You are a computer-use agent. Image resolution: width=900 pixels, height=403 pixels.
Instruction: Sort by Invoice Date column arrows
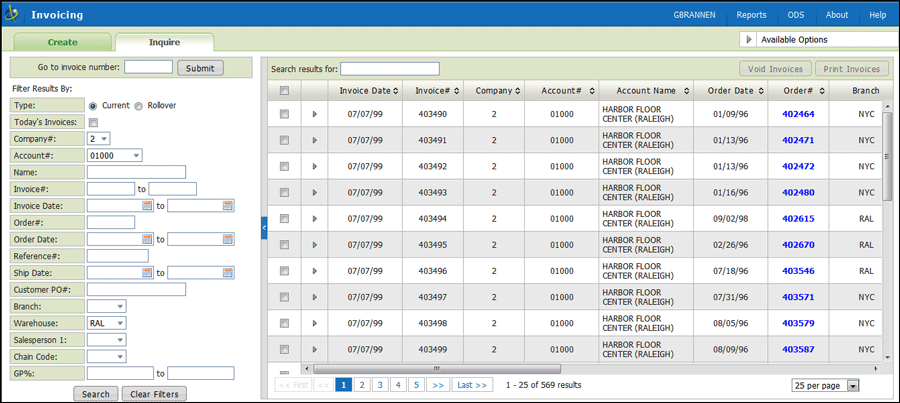tap(396, 91)
